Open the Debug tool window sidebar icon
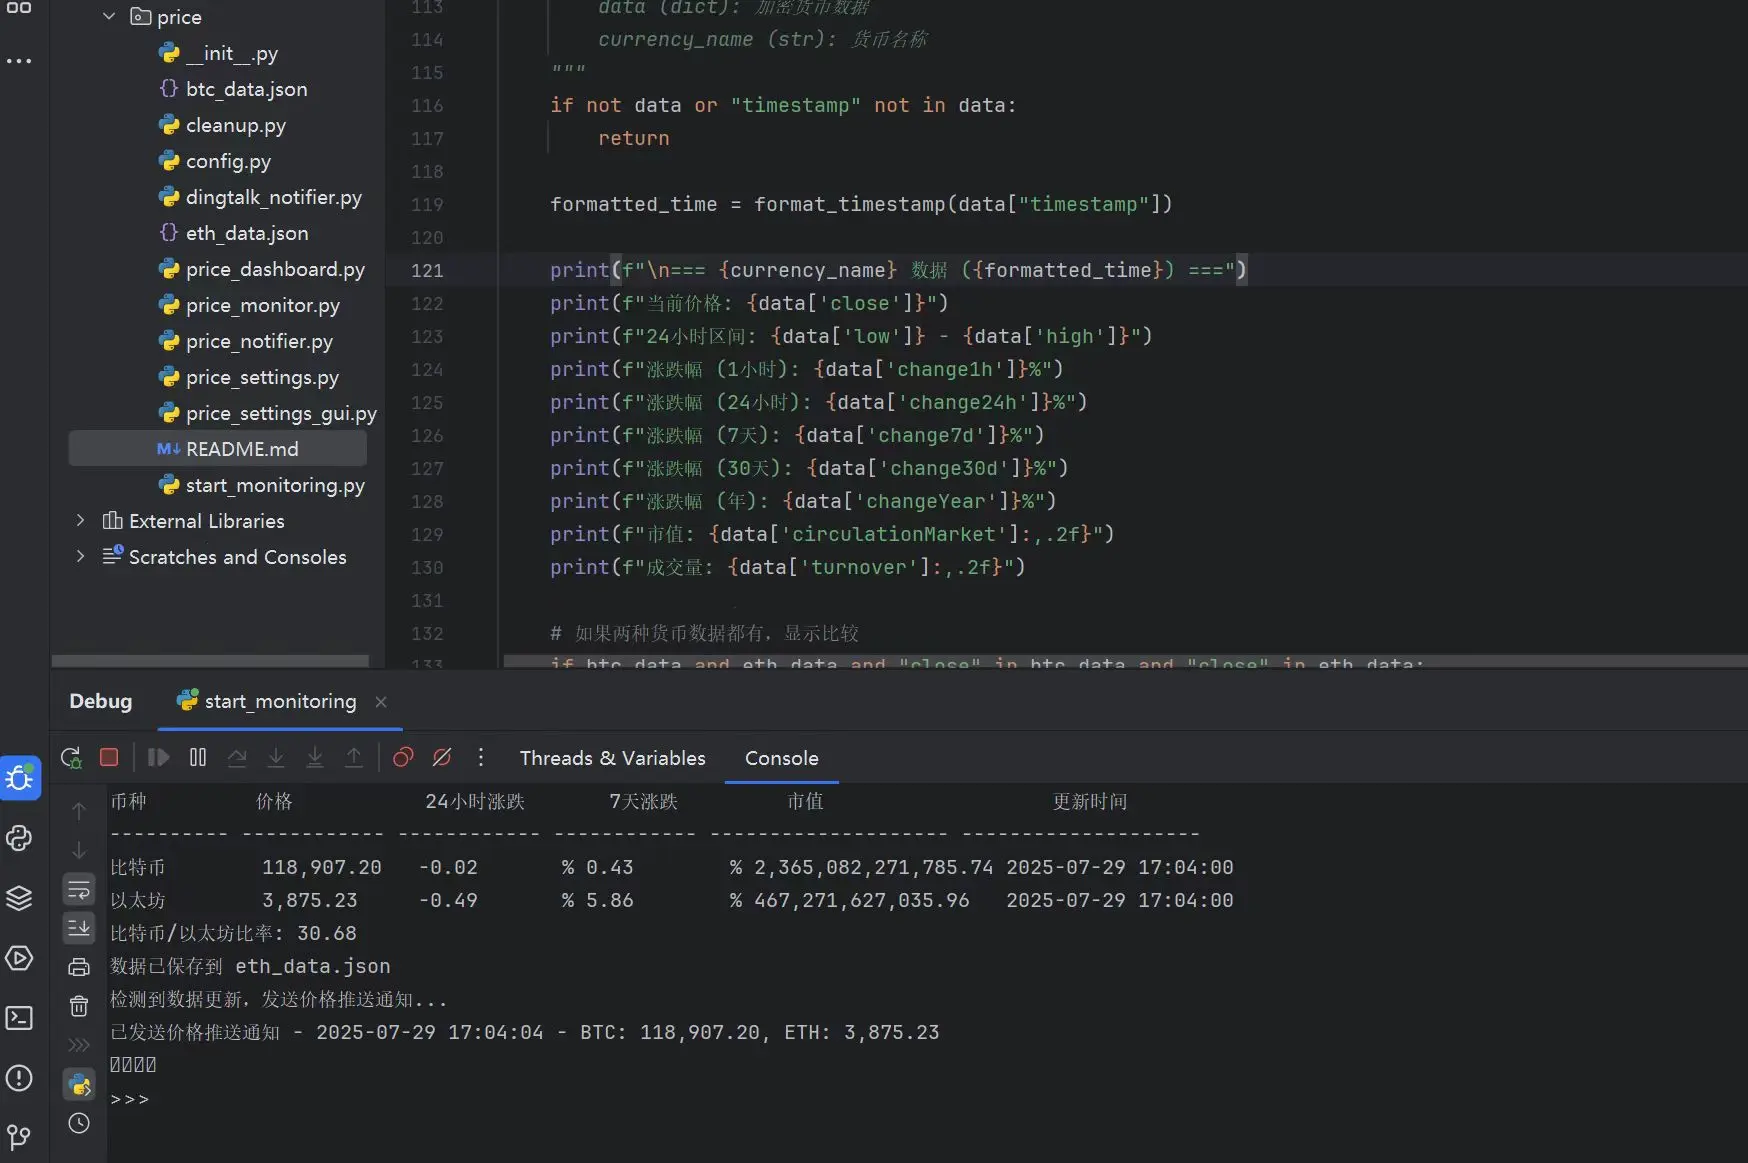 pyautogui.click(x=20, y=778)
